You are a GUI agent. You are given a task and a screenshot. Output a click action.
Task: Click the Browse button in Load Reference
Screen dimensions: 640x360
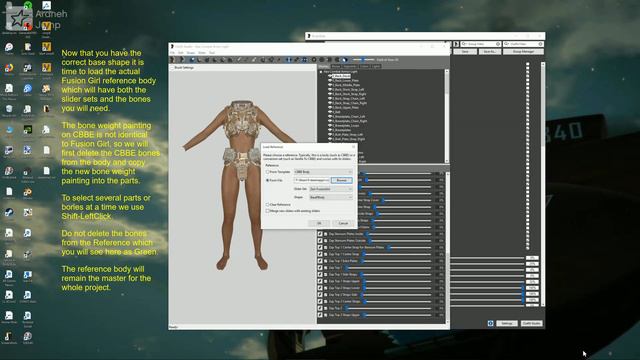341,180
